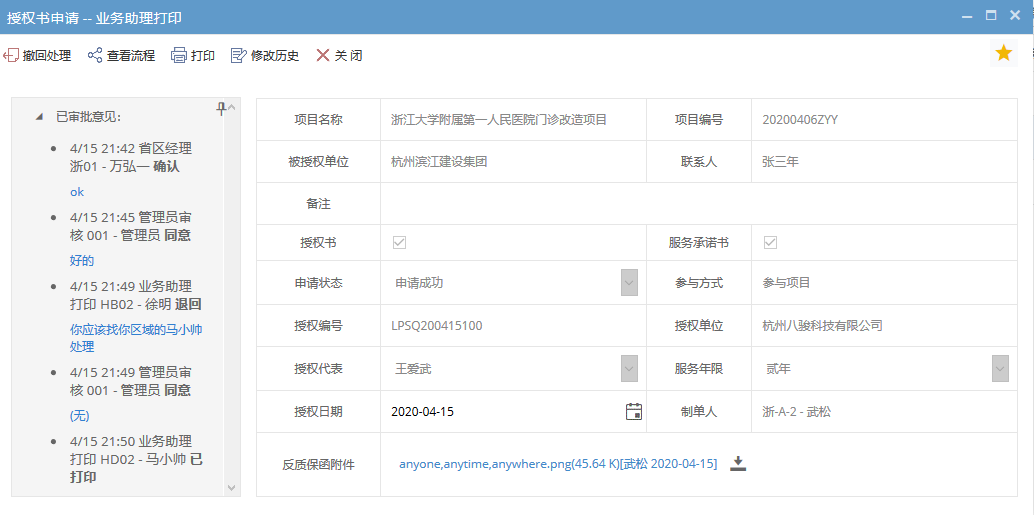
Task: Toggle the 授权书 checkbox
Action: click(399, 242)
